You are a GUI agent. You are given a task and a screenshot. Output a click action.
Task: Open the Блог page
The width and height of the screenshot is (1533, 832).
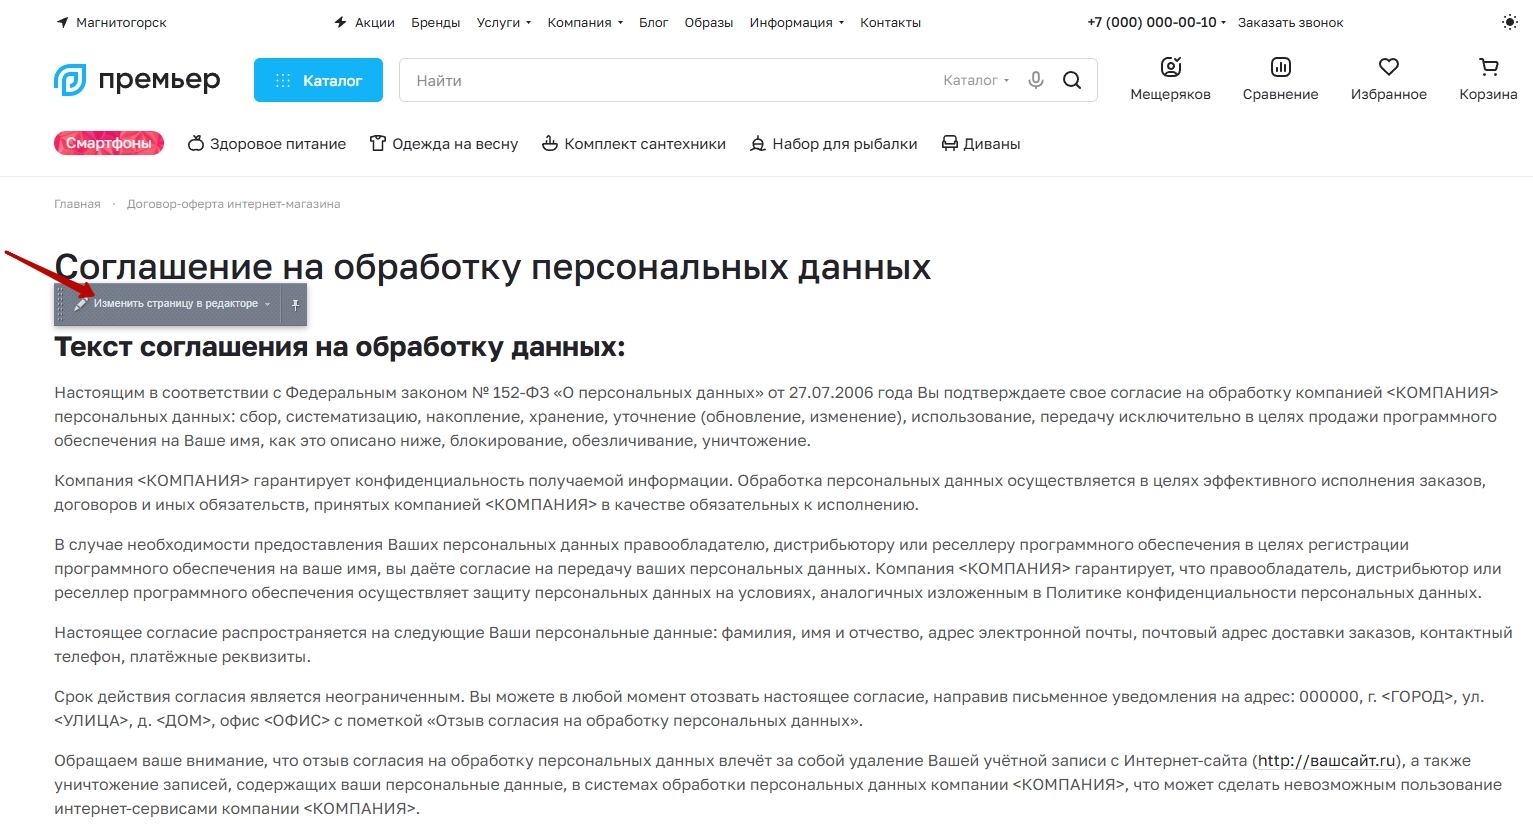pyautogui.click(x=653, y=22)
